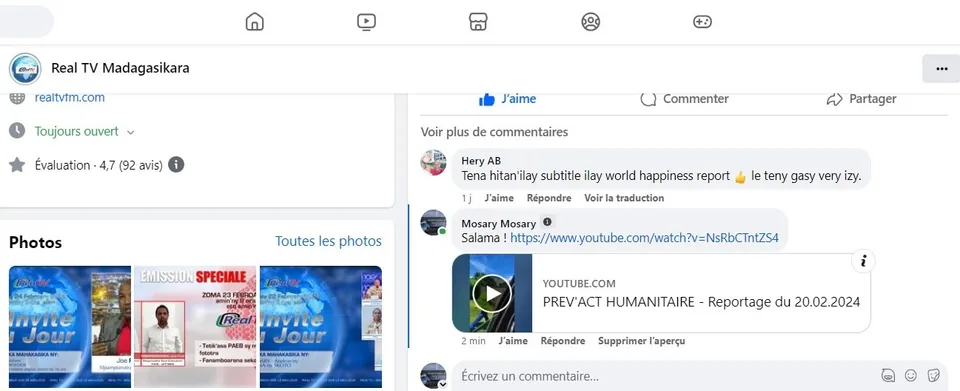Open the realtvfm.com website link

coord(70,97)
